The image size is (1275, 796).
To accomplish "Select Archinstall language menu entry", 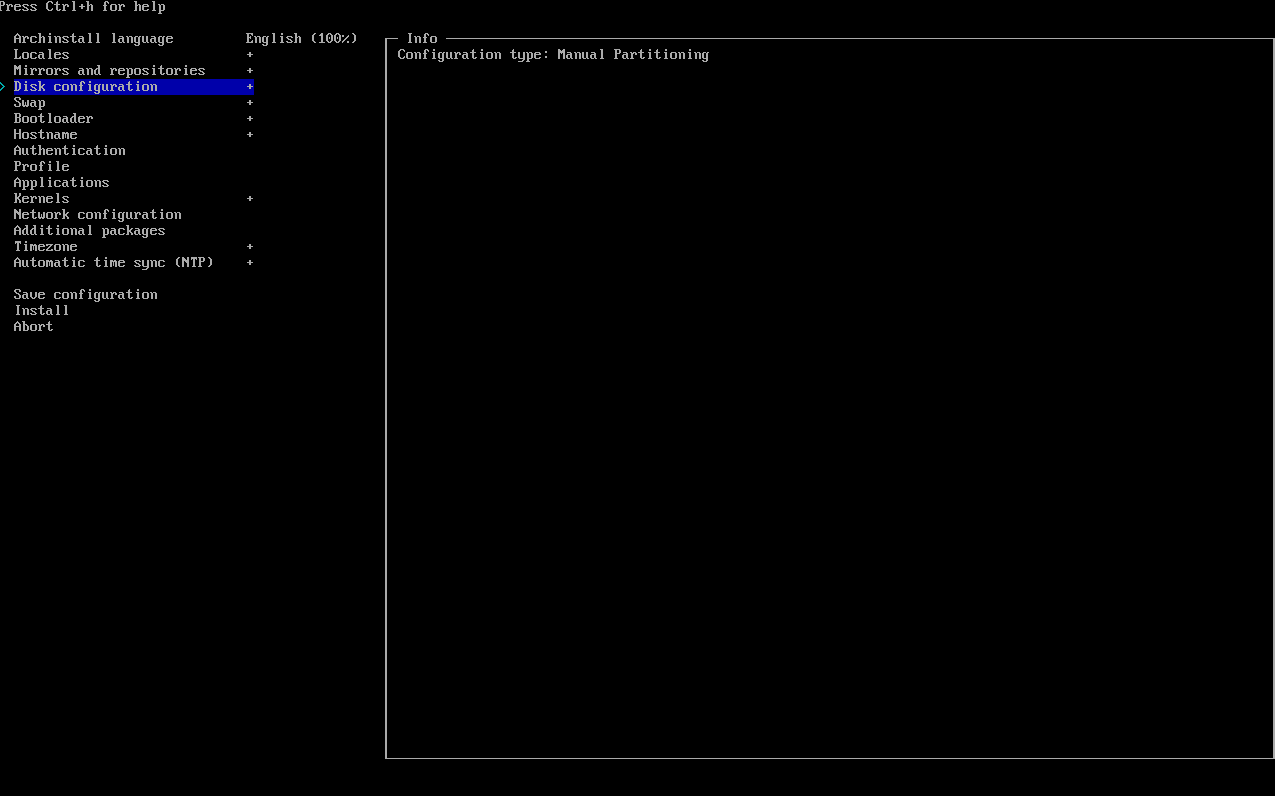I will click(x=93, y=38).
